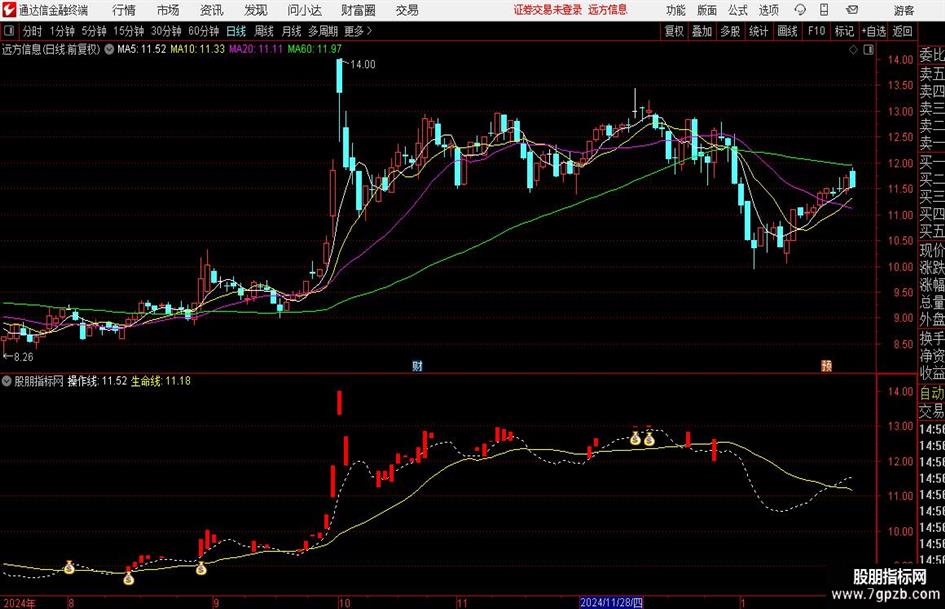Open the F10 company info button
Viewport: 945px width, 609px height.
(x=817, y=31)
